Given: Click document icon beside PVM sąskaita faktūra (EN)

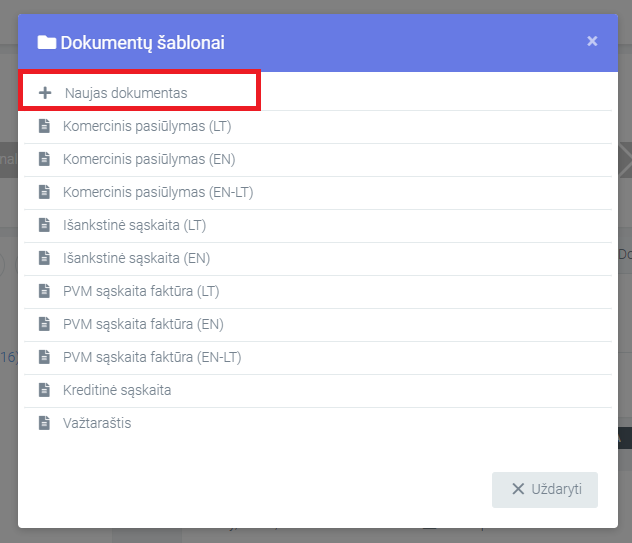Looking at the screenshot, I should pos(44,324).
